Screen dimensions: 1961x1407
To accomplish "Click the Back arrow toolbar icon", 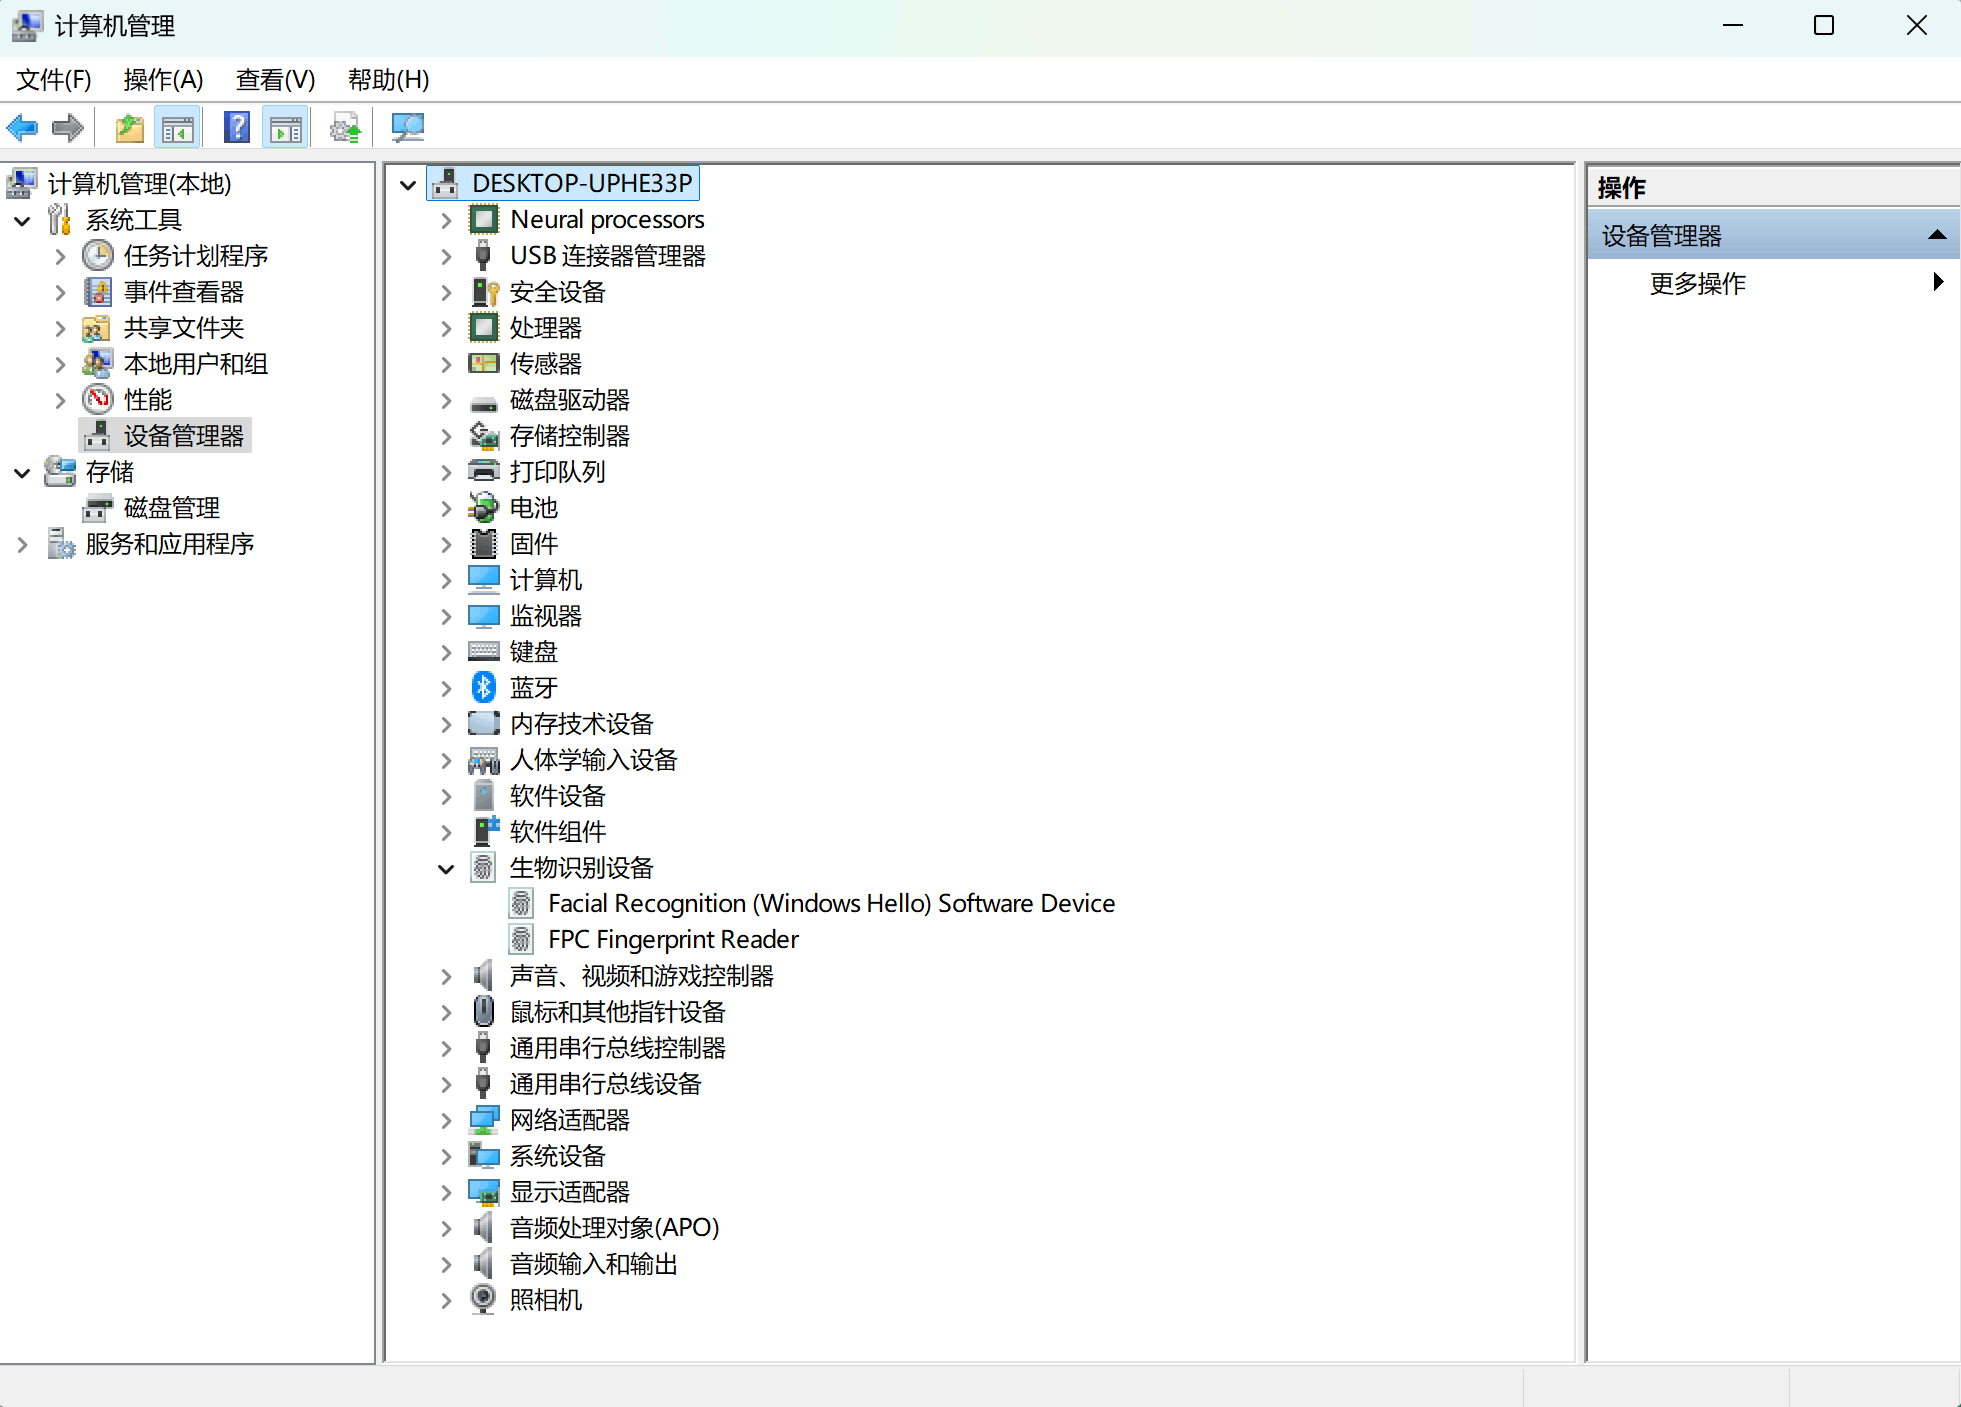I will click(x=22, y=128).
